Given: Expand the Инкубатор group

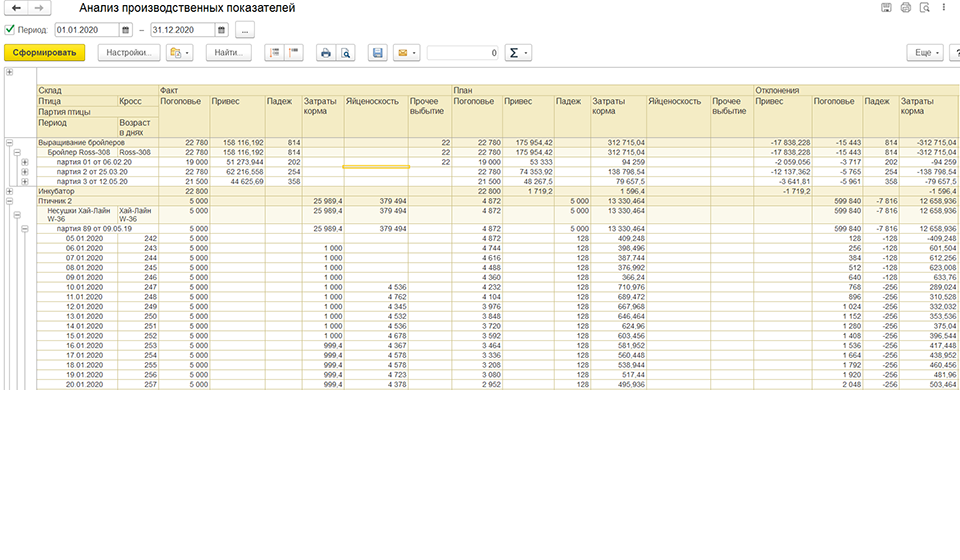Looking at the screenshot, I should (x=9, y=191).
